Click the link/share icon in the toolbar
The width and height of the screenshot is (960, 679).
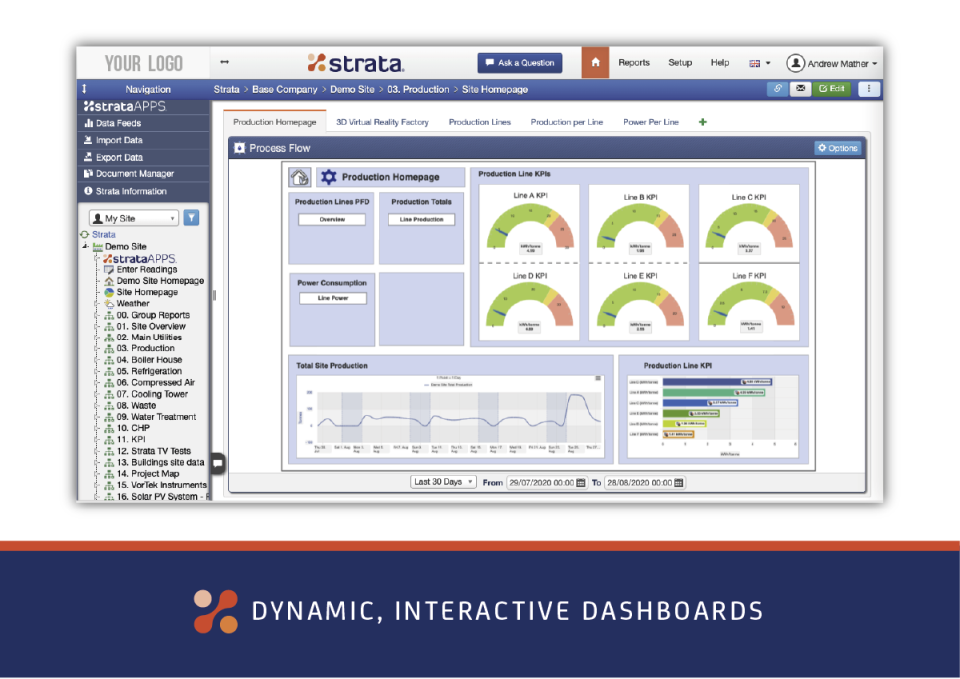777,89
